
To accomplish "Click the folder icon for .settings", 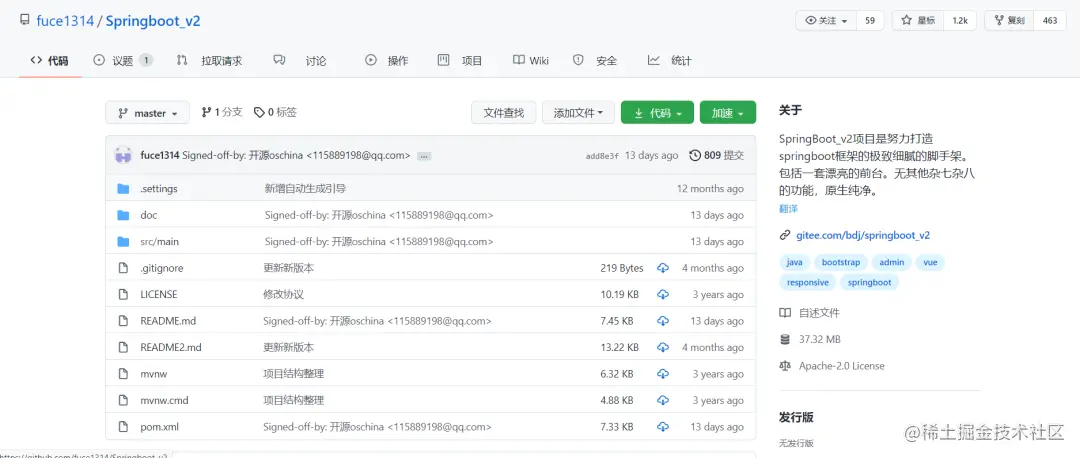I will coord(123,189).
